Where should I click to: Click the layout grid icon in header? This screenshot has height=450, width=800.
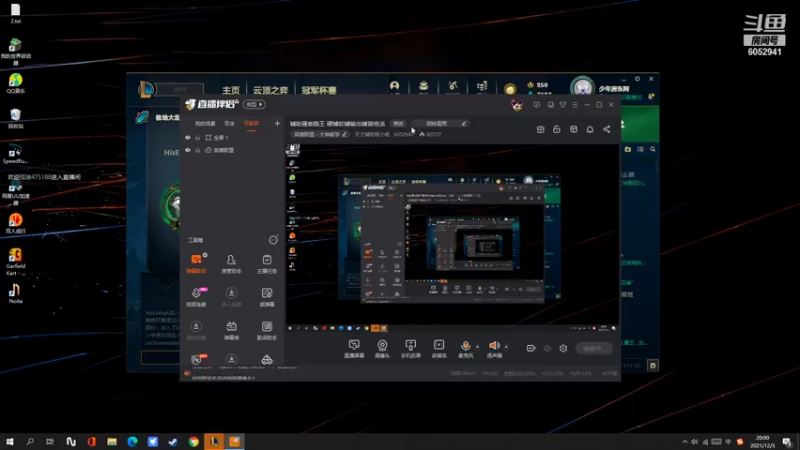click(573, 130)
